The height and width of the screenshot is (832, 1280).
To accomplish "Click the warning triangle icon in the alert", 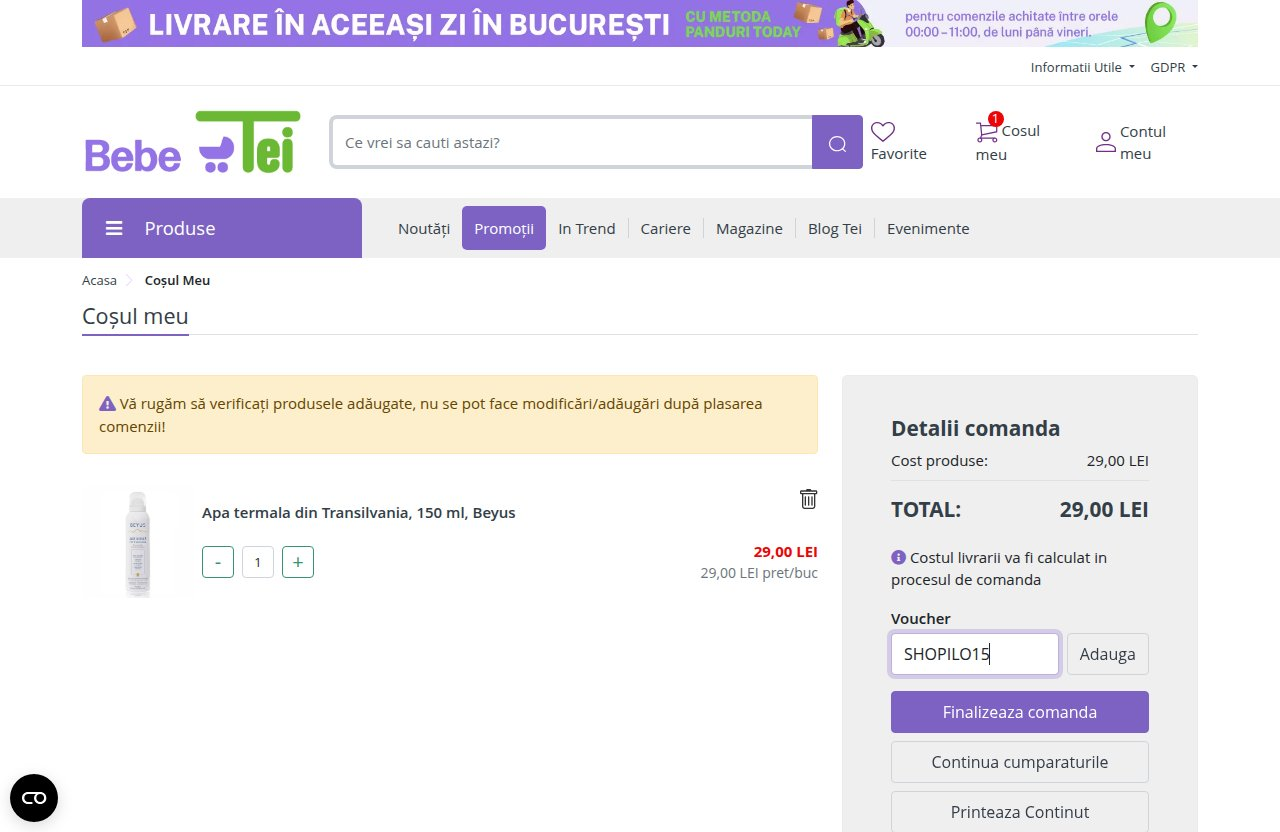I will 107,404.
